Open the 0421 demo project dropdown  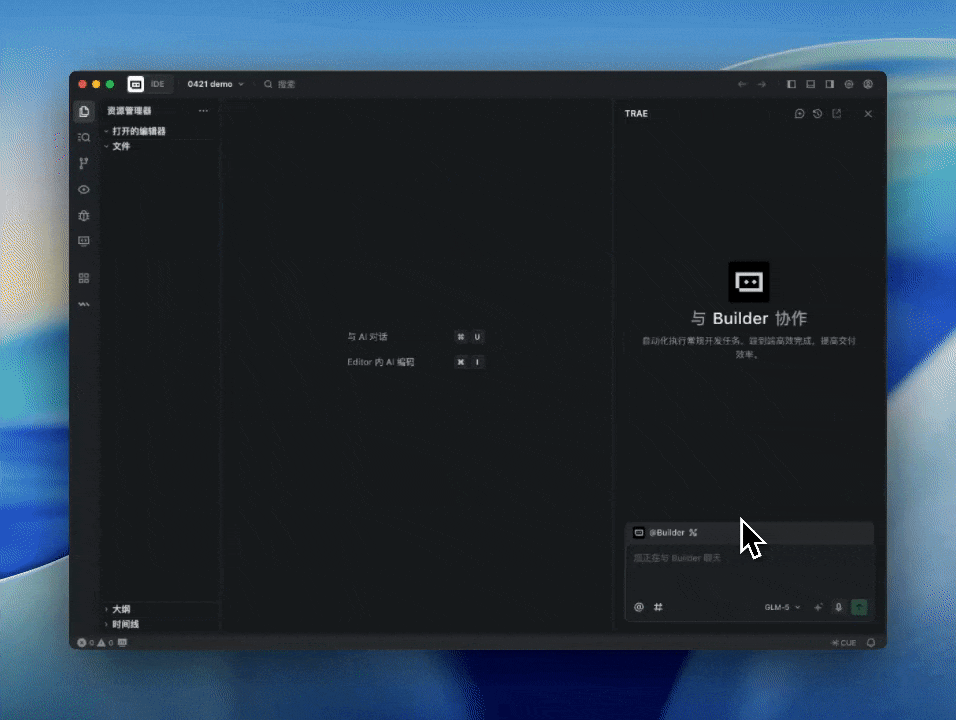(215, 85)
